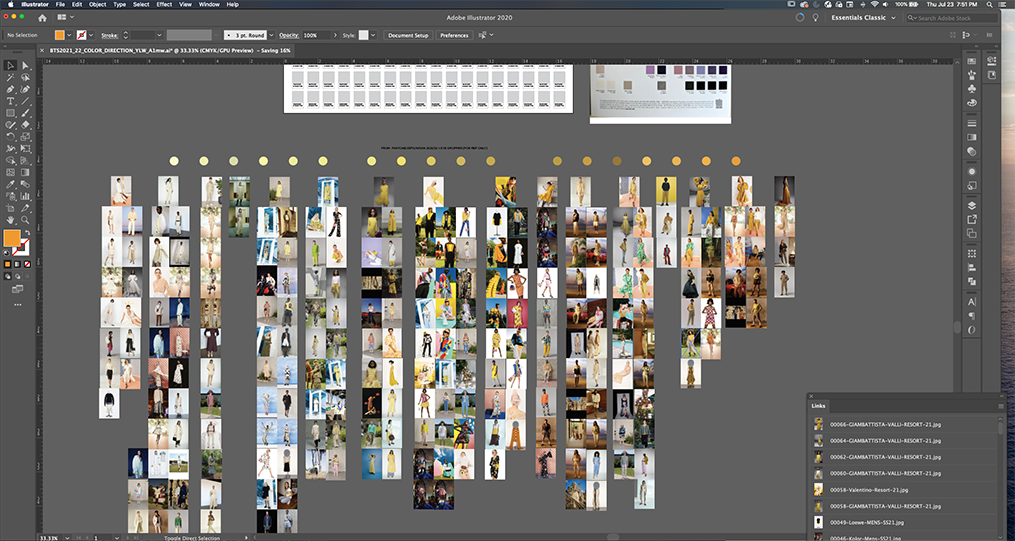Screen dimensions: 1015x541
Task: Select the Selection tool (black arrow)
Action: coord(10,65)
